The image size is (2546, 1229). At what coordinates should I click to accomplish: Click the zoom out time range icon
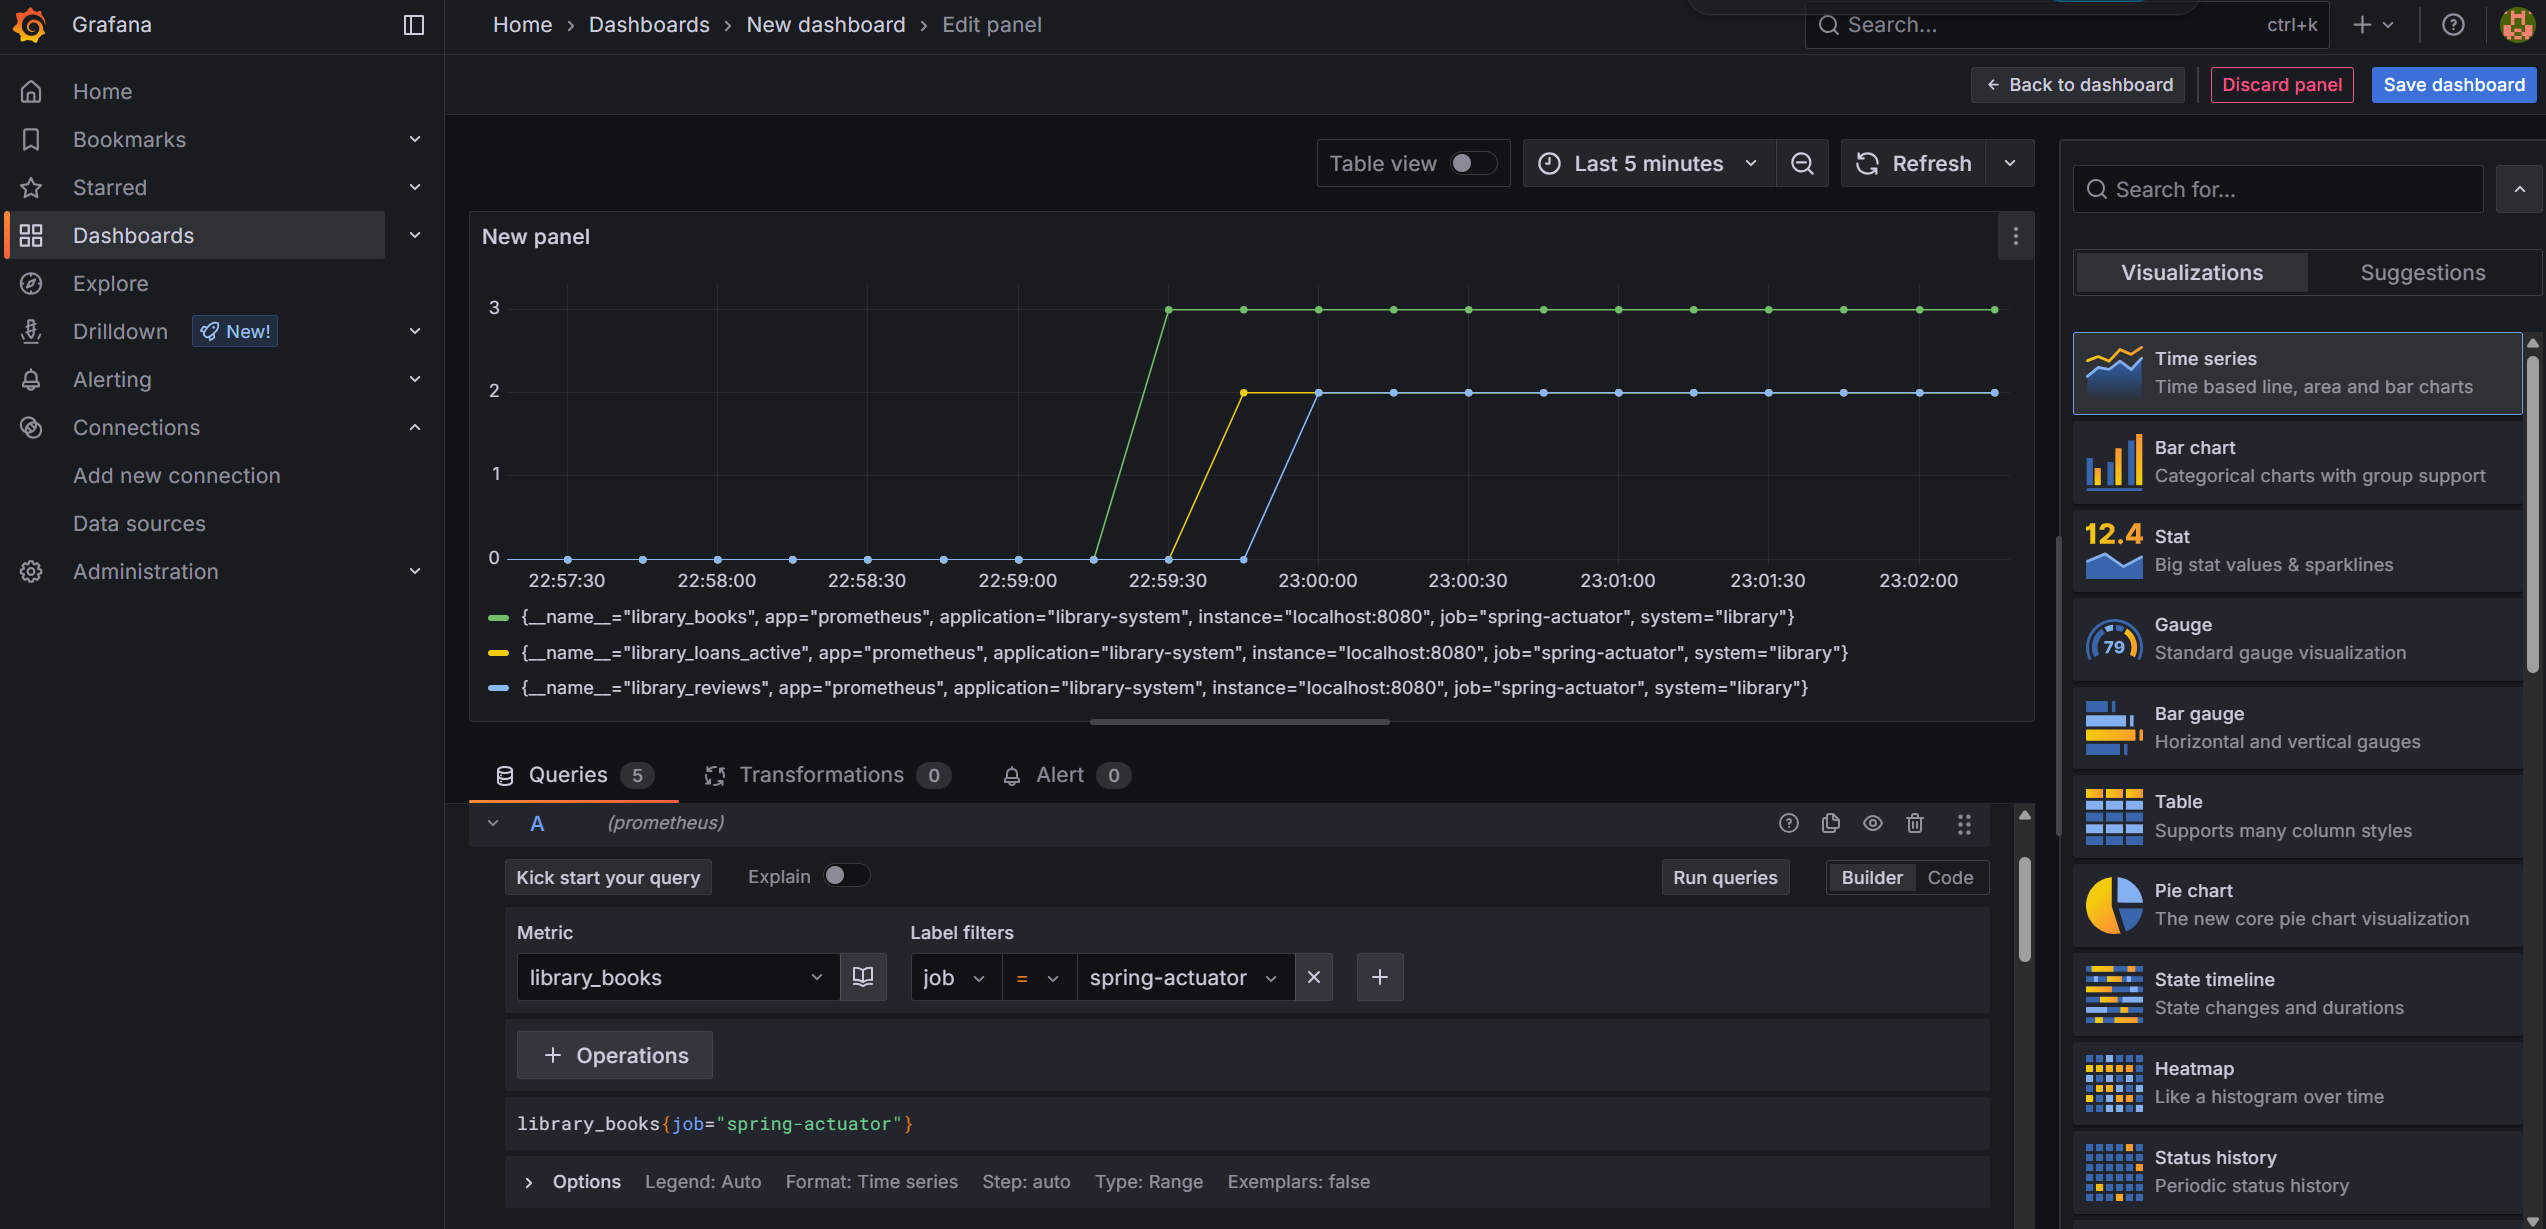tap(1801, 163)
